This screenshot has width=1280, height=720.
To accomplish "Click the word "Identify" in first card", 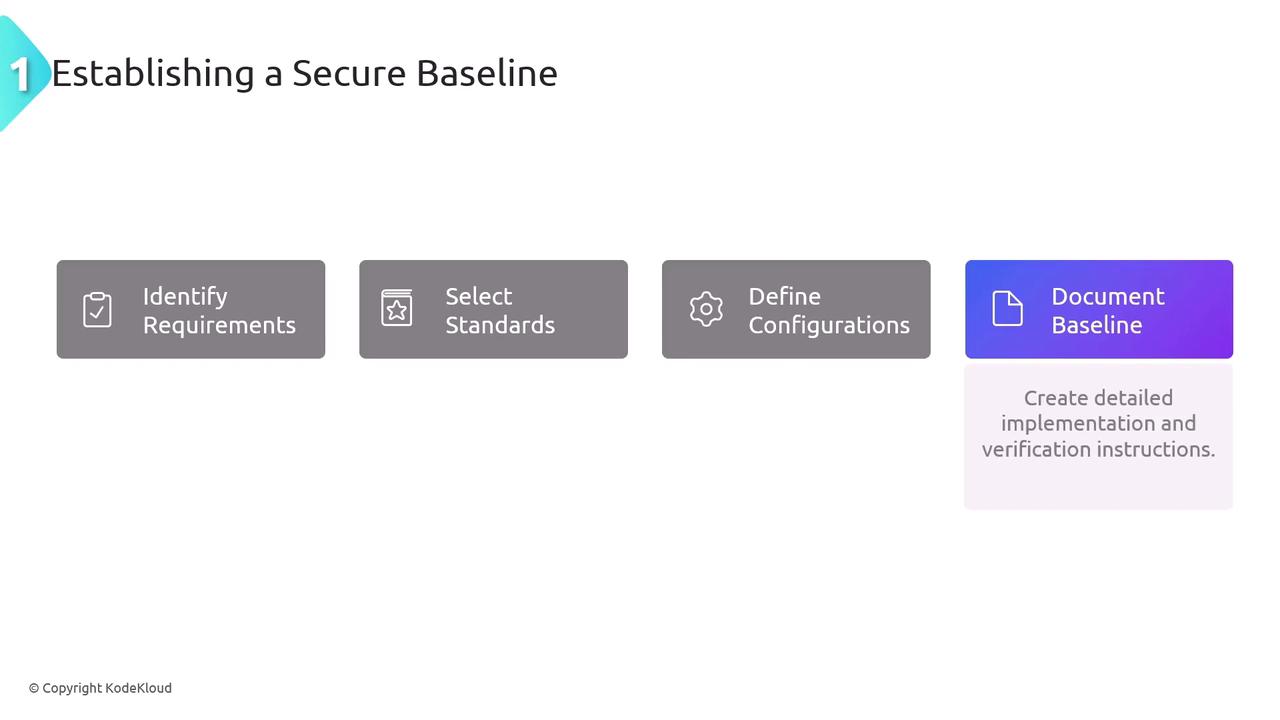I will [x=185, y=296].
